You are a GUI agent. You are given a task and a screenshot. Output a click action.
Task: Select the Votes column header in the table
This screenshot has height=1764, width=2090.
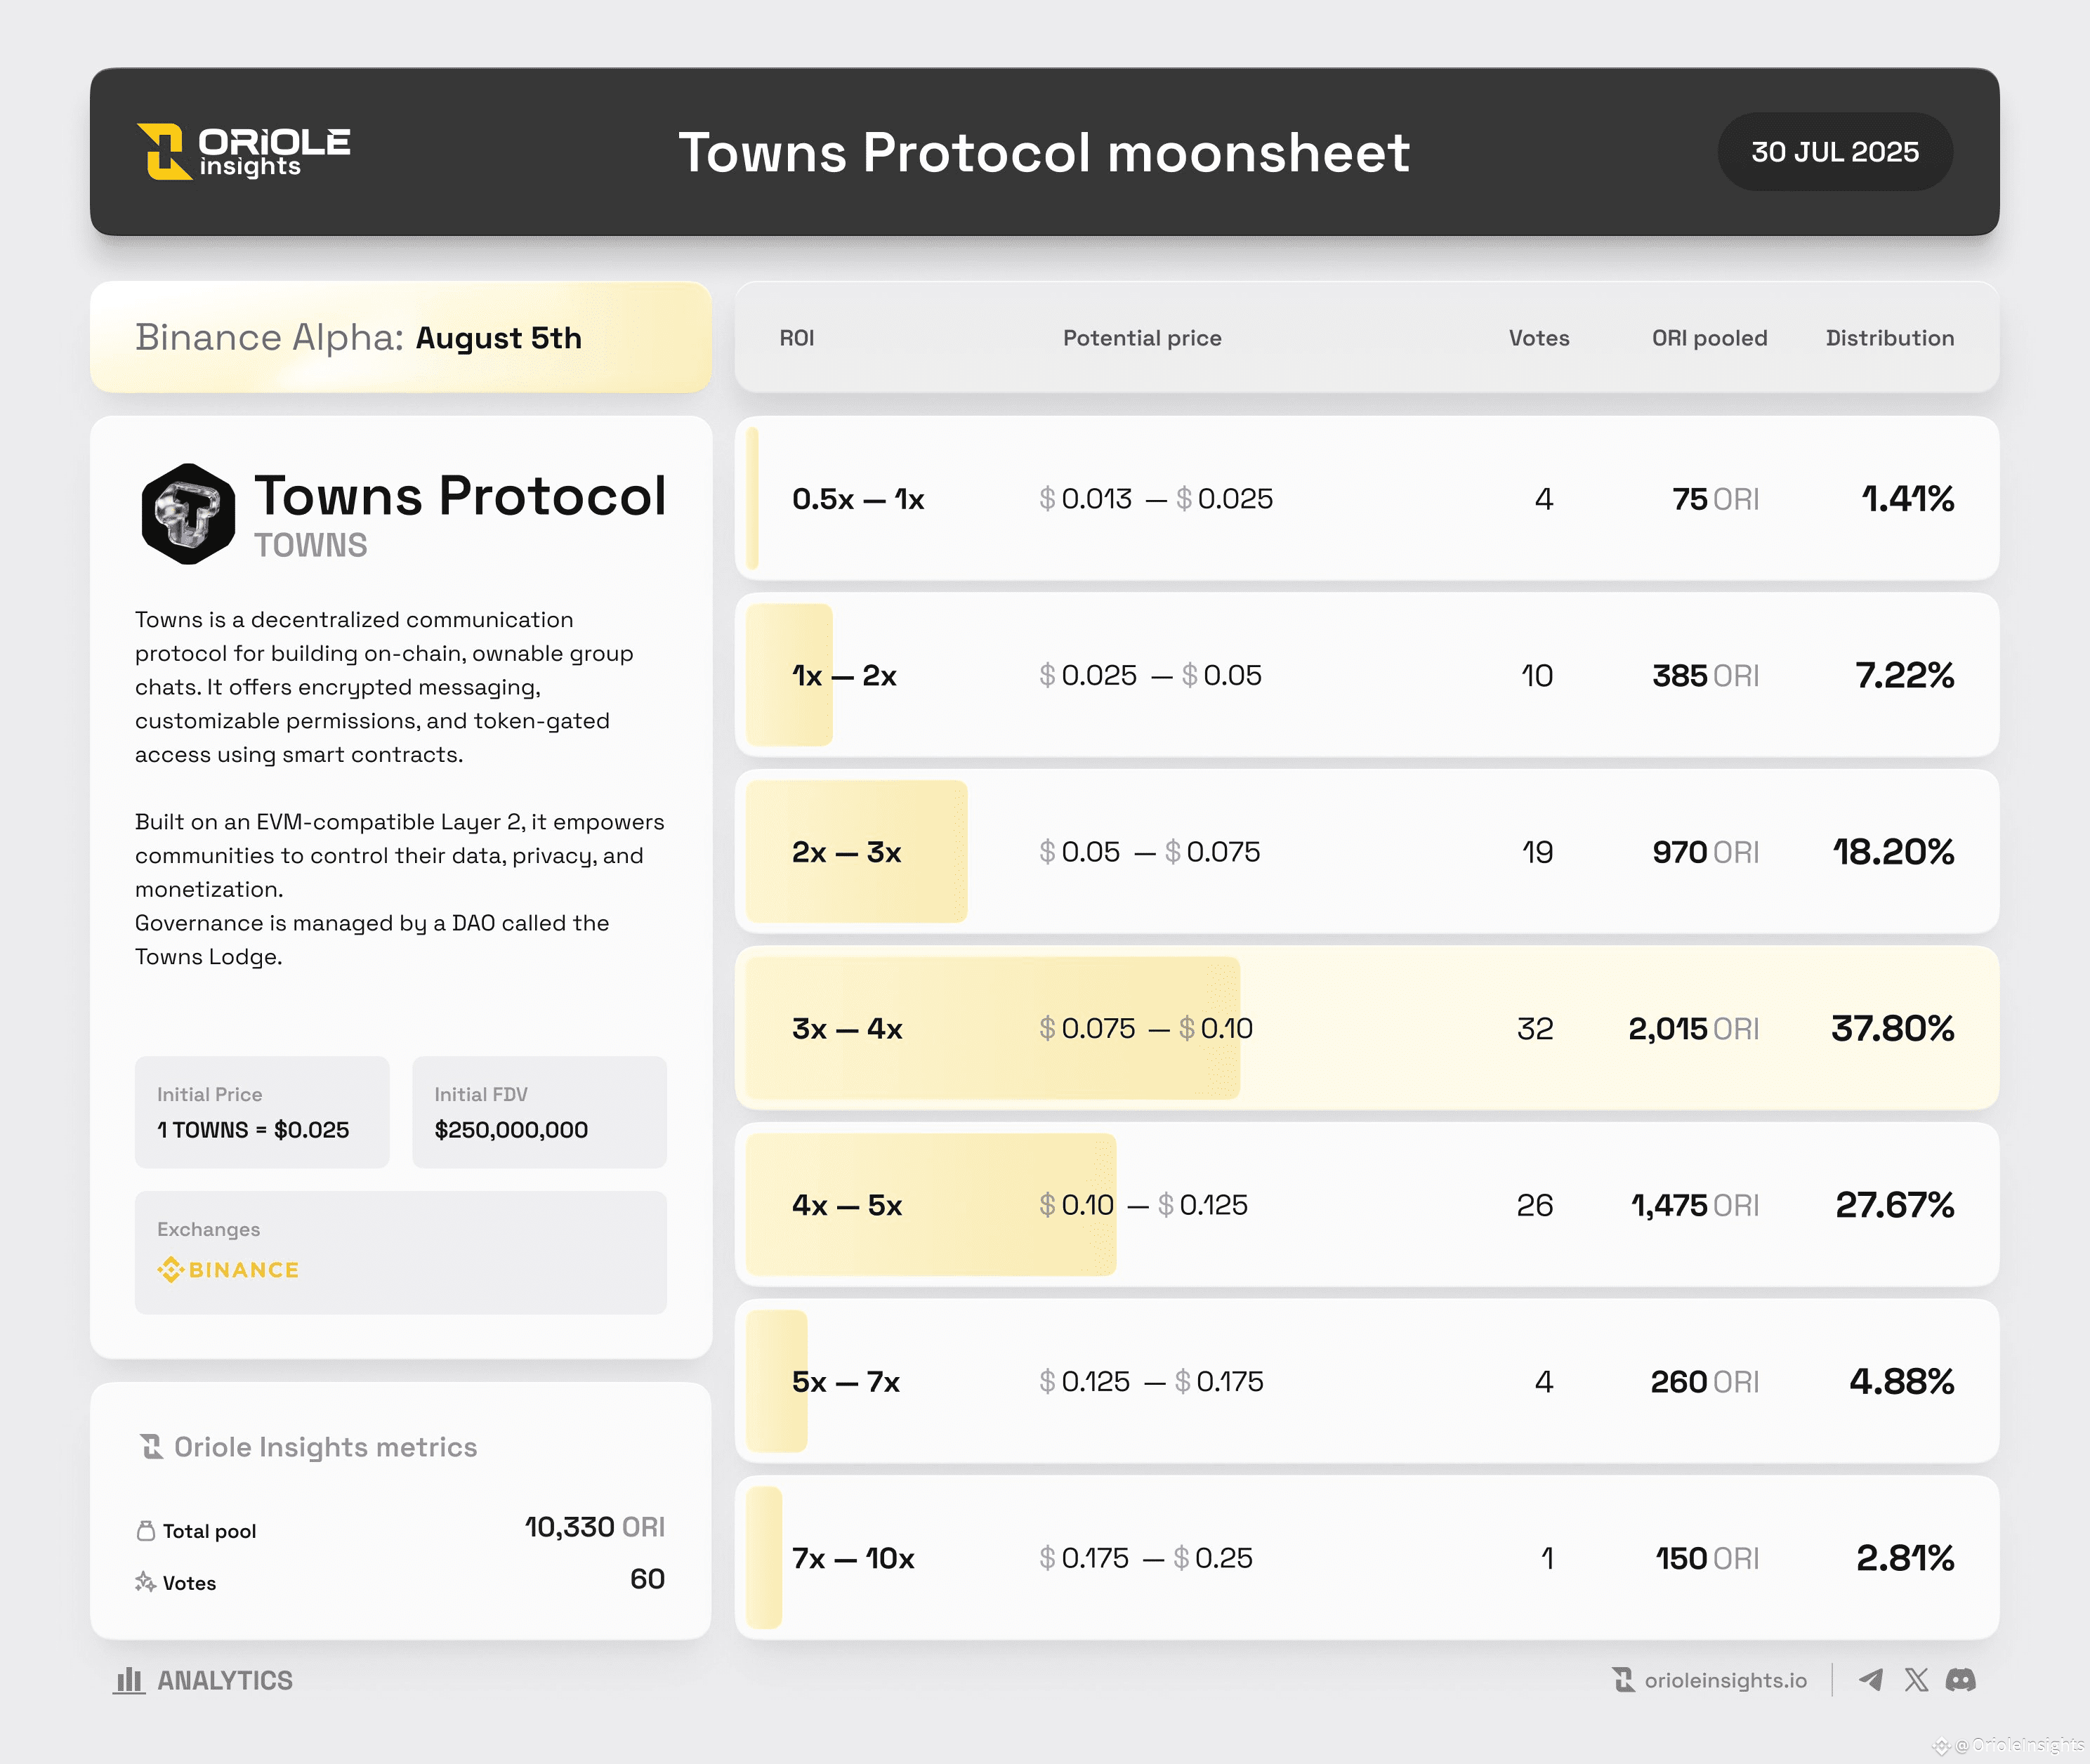tap(1539, 338)
